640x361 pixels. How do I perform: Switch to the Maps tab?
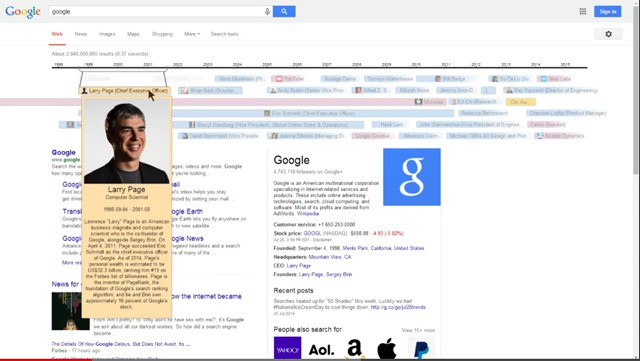pos(133,34)
